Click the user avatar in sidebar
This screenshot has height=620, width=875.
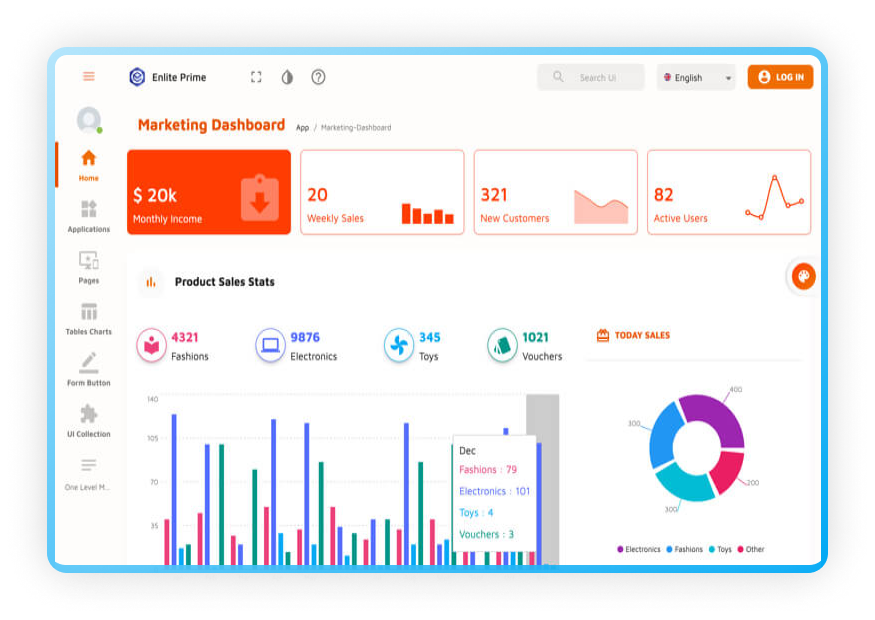[x=89, y=120]
